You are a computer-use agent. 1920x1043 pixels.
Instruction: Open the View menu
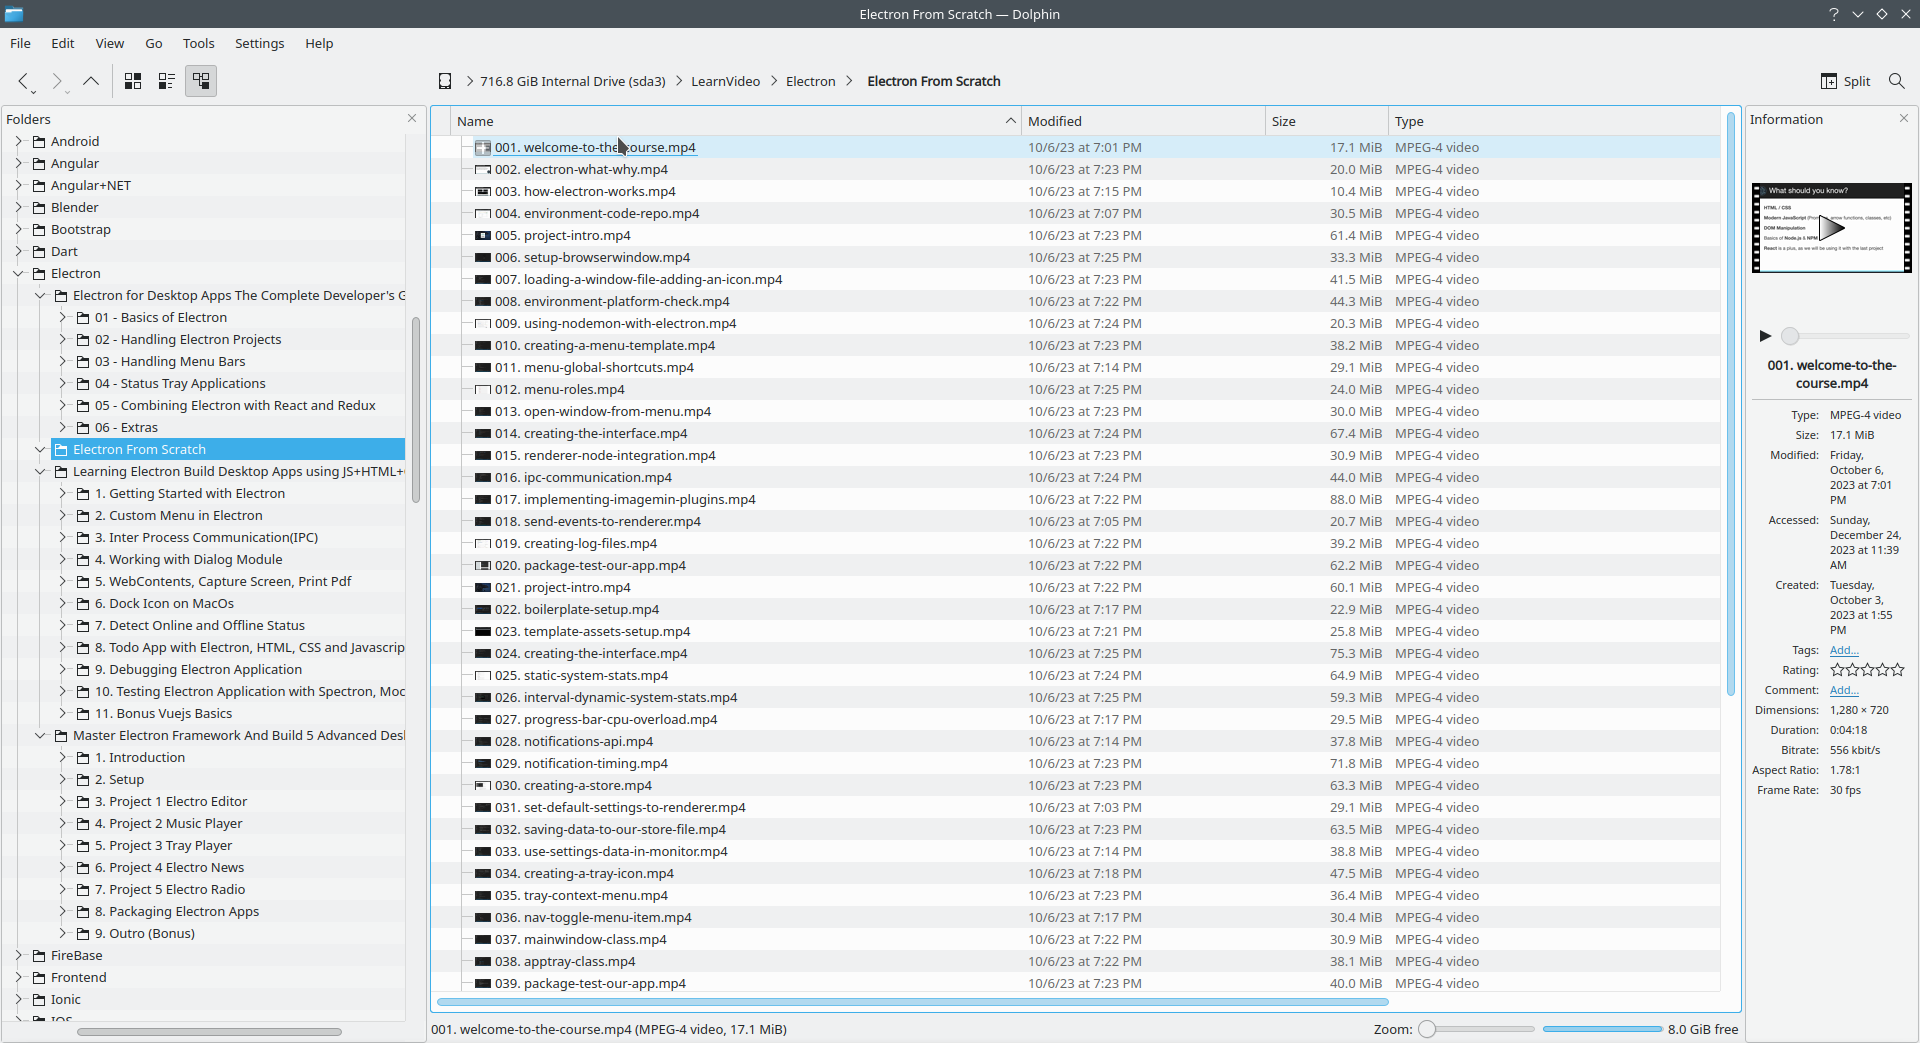(x=110, y=43)
